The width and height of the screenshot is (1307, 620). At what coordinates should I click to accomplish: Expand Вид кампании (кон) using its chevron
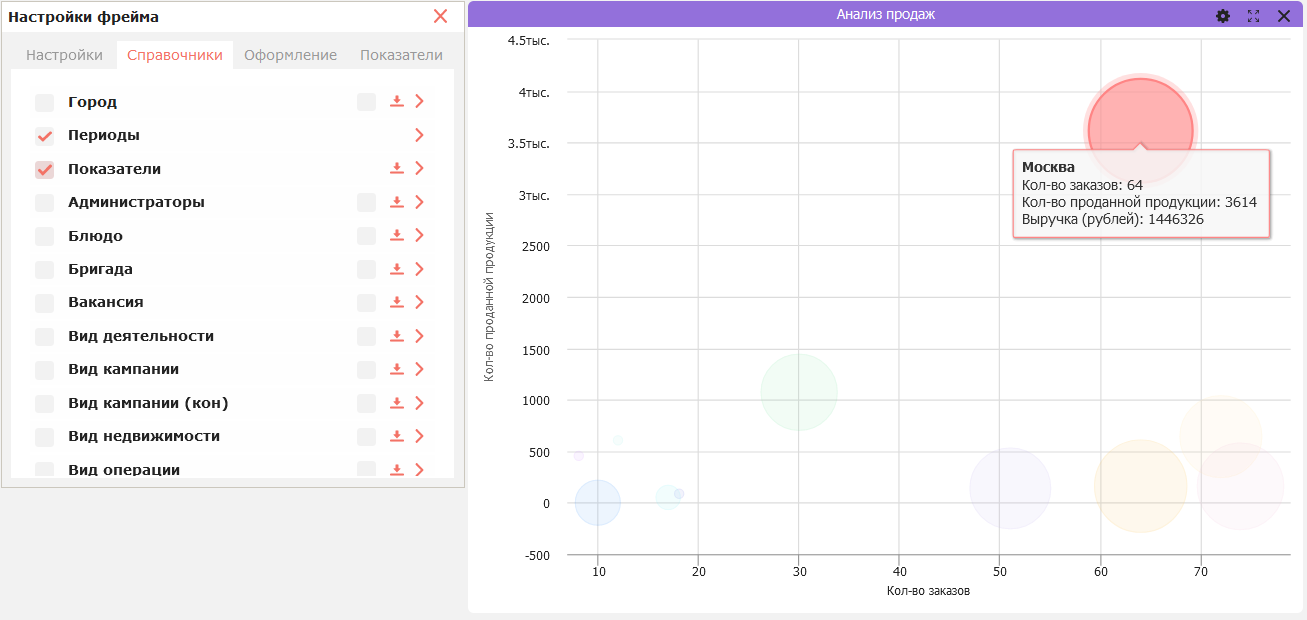point(419,403)
